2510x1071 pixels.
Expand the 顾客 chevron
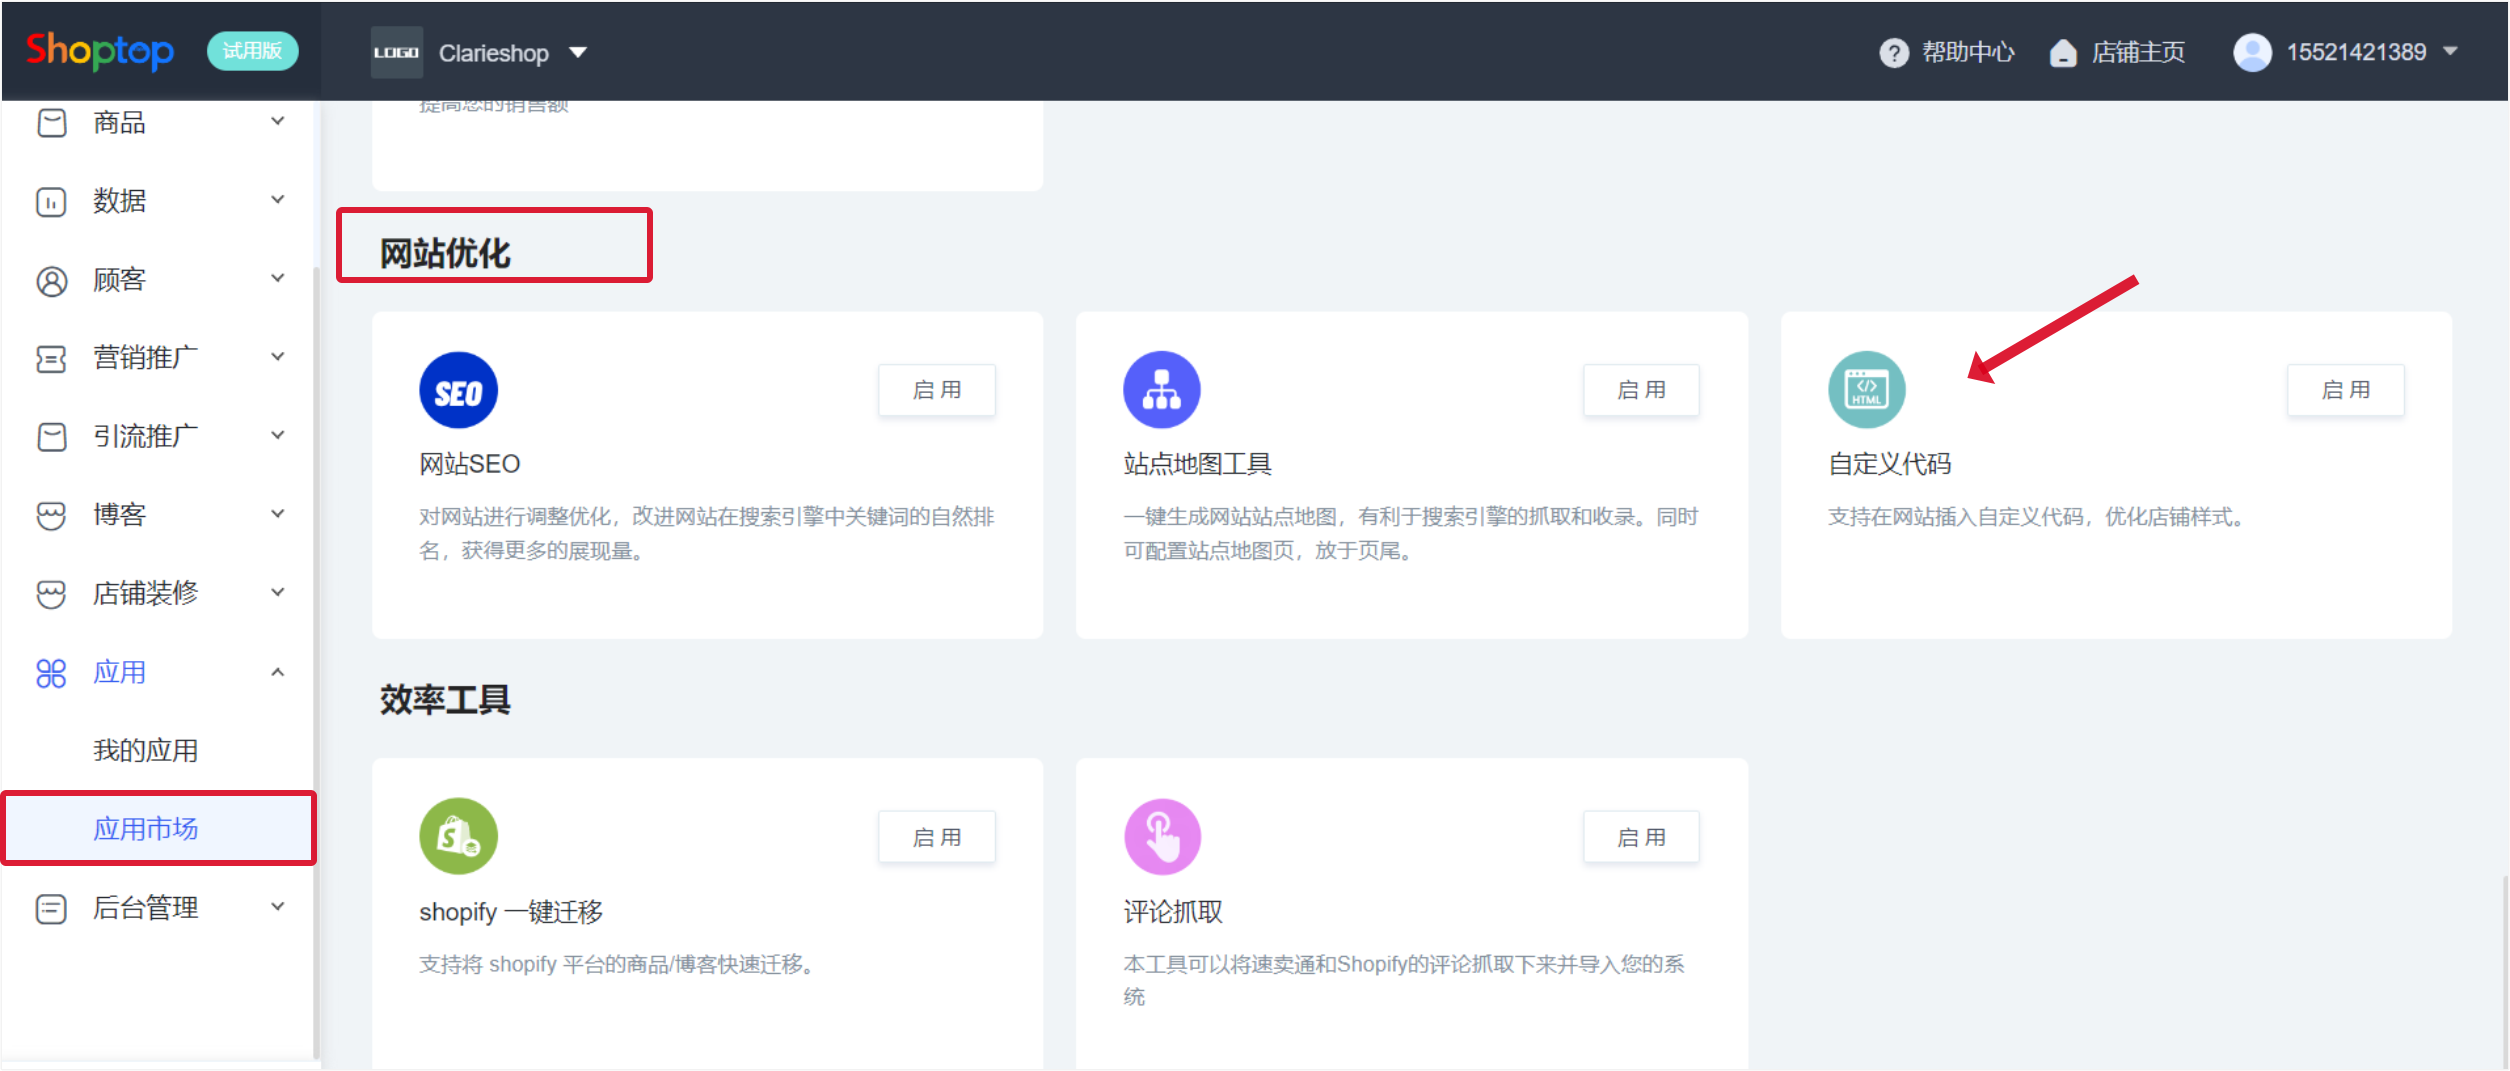(278, 278)
